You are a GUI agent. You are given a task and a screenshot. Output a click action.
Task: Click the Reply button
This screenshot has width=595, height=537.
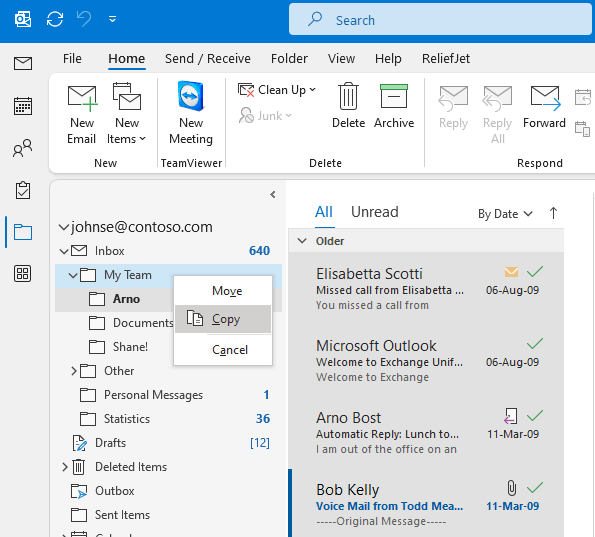(453, 107)
